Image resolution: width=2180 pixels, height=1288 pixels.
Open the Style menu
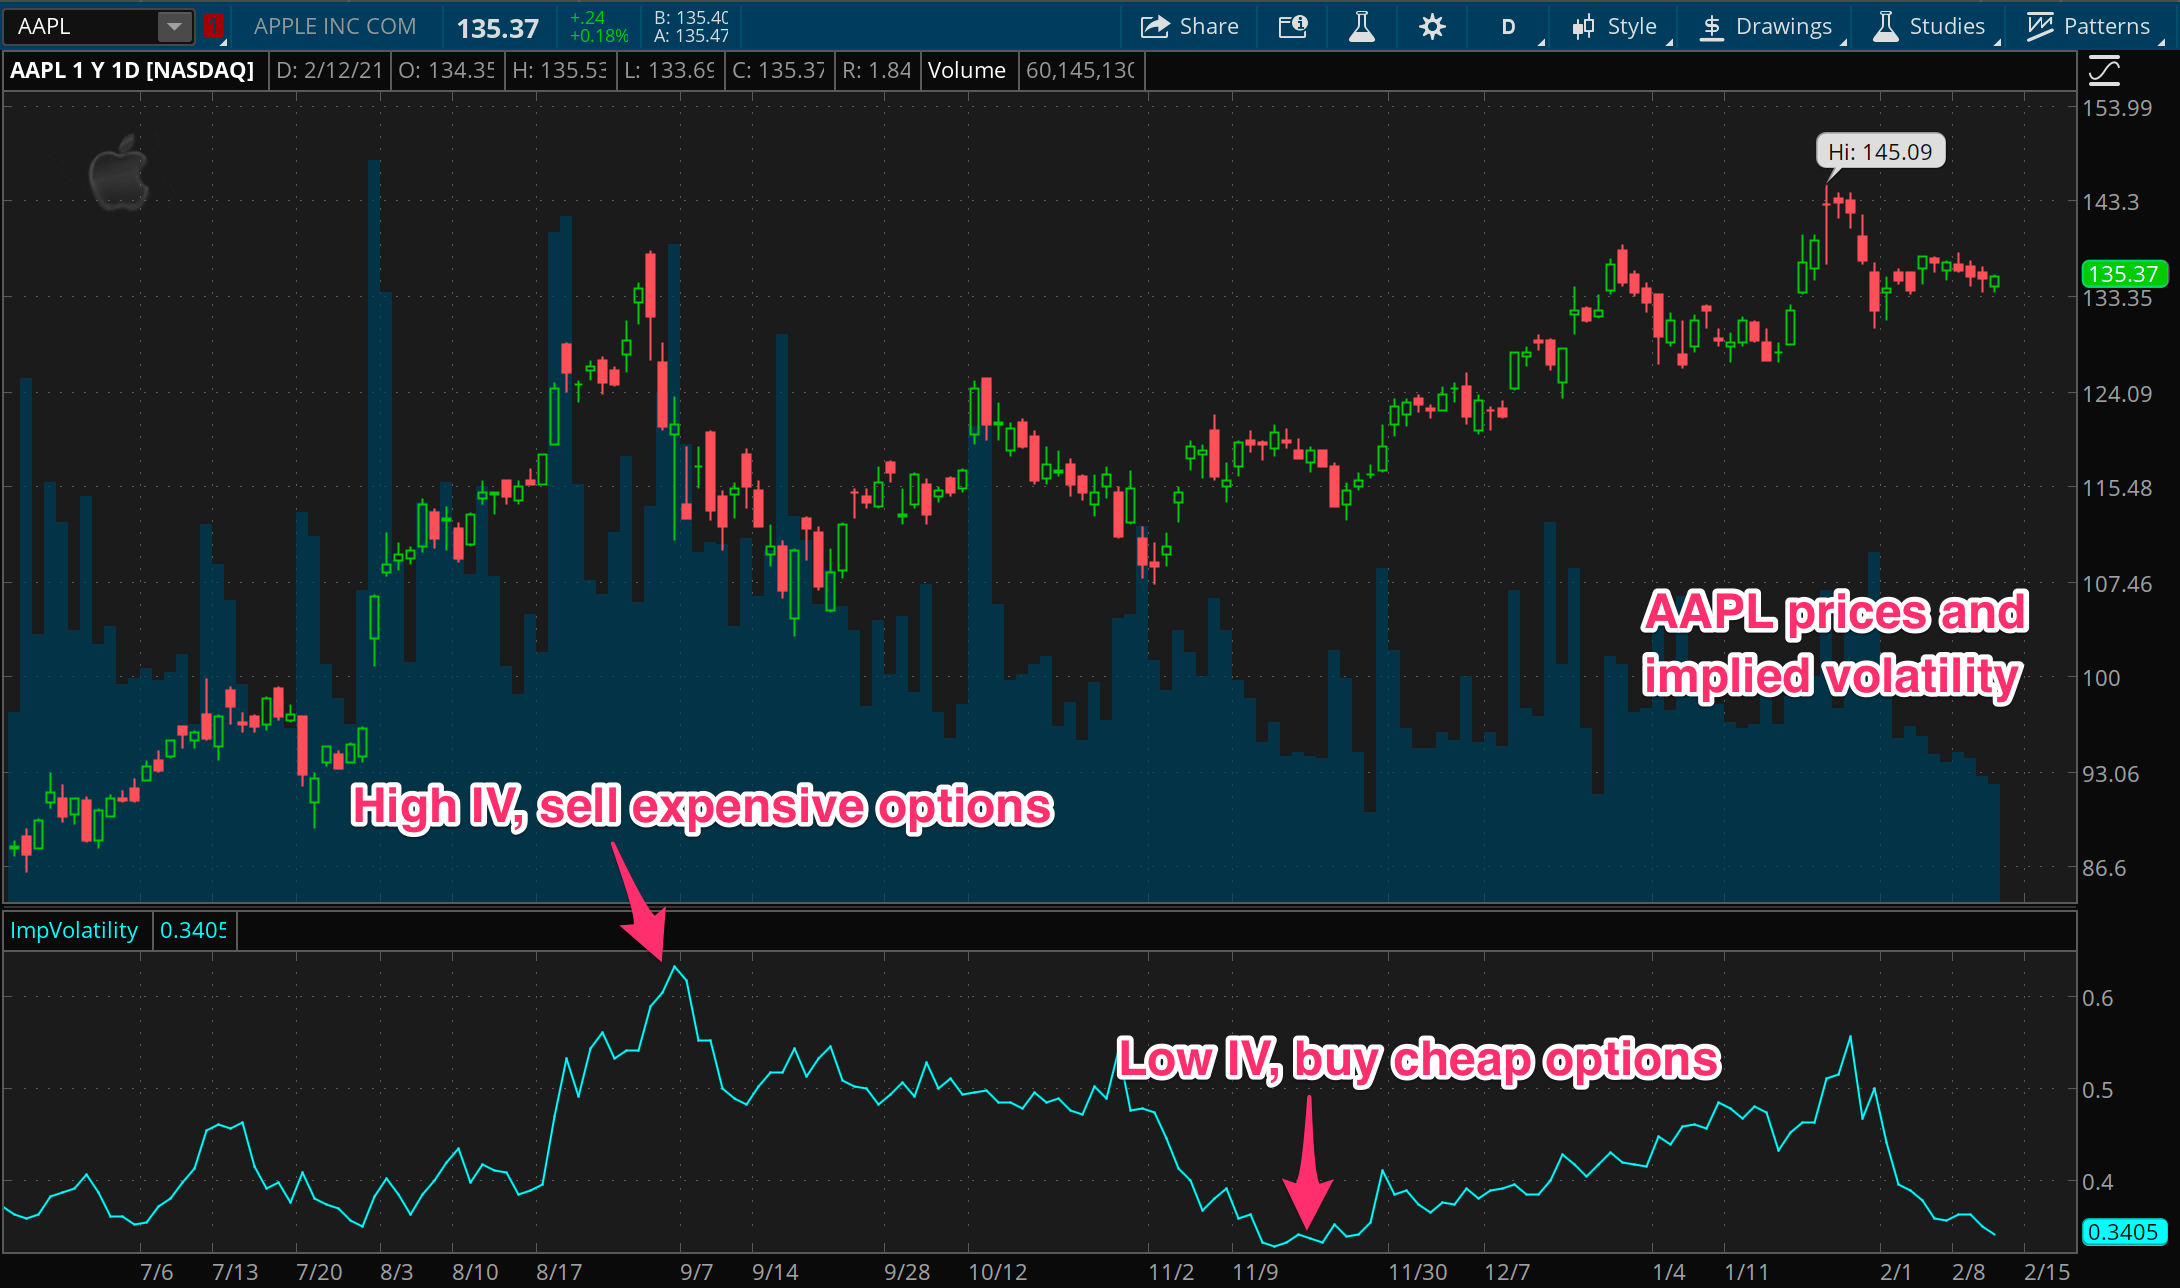1615,26
